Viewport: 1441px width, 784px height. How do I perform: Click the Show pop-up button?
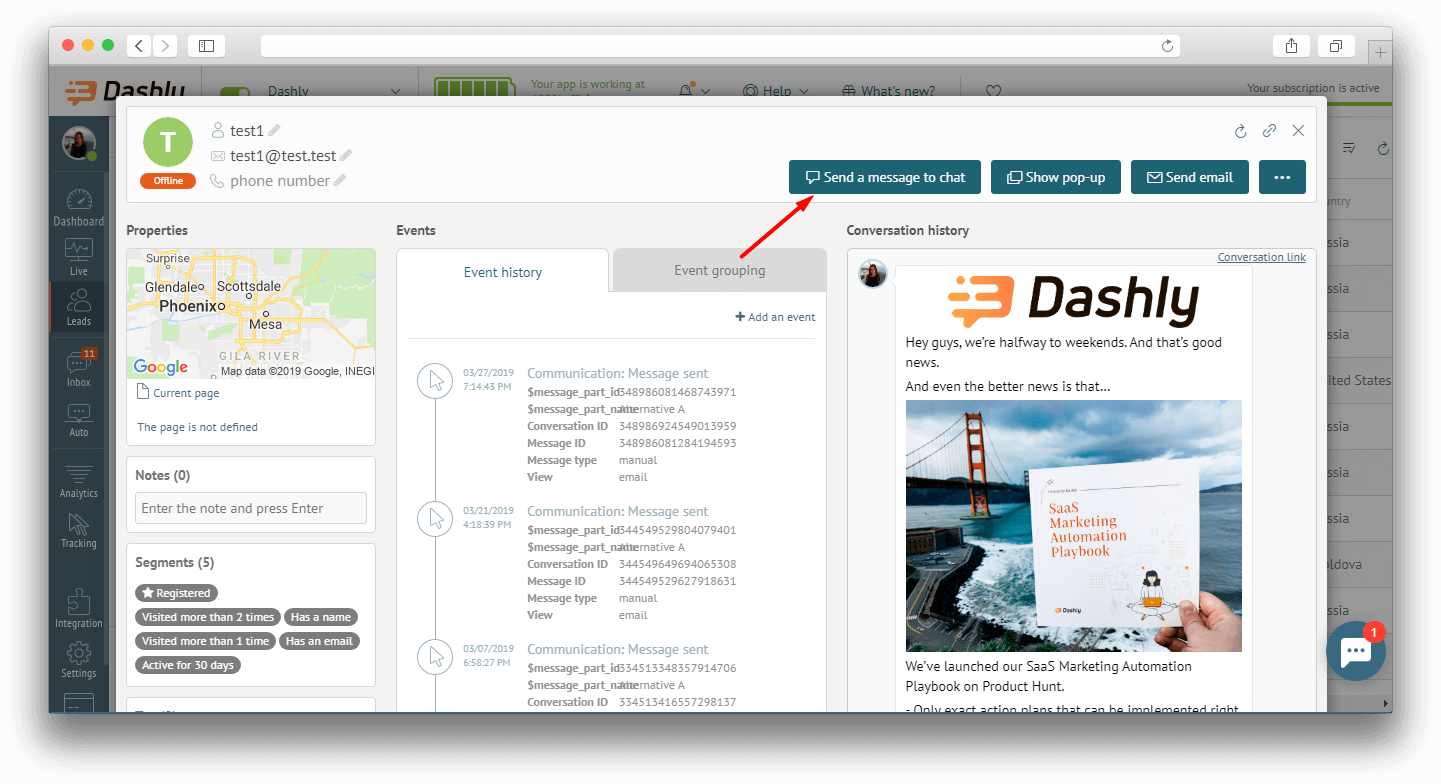tap(1056, 177)
